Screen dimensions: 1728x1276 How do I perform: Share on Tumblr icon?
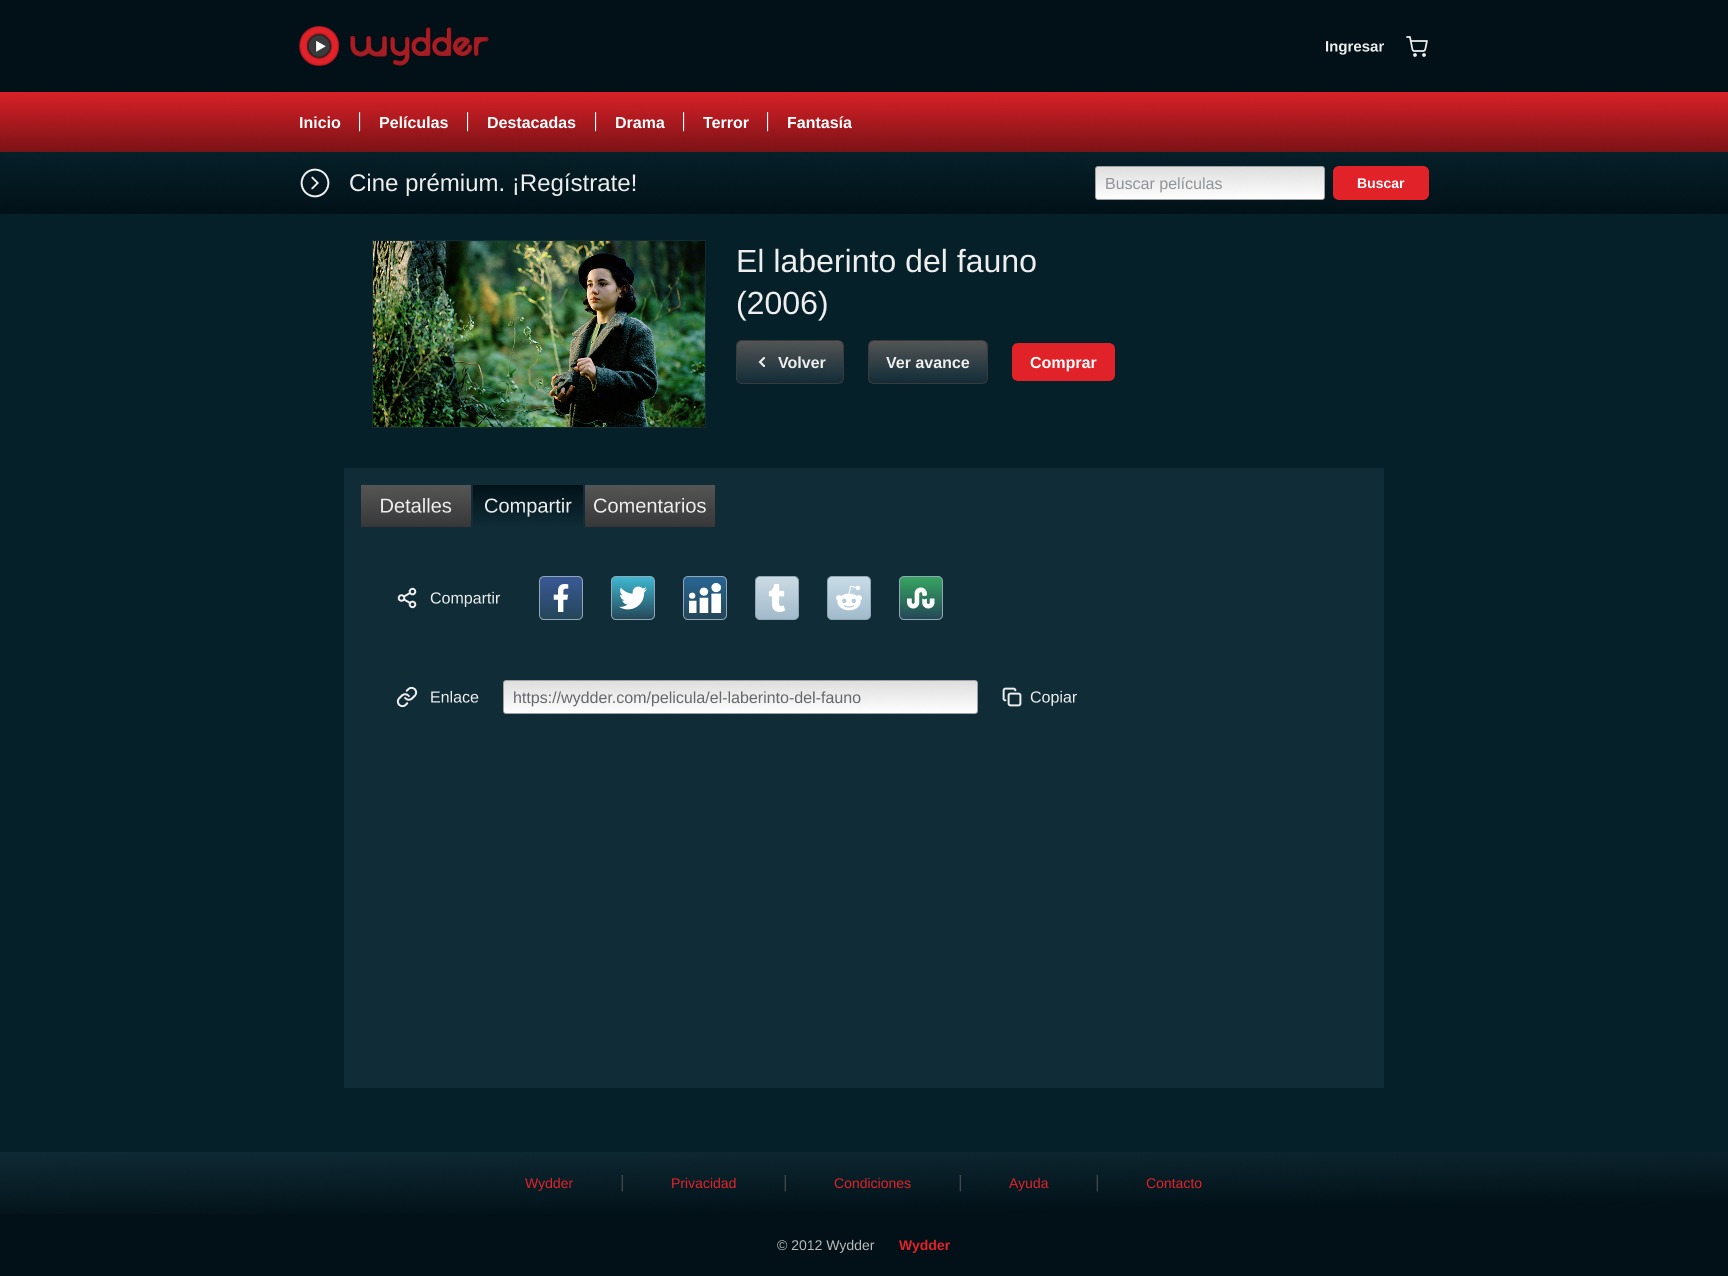[x=777, y=598]
